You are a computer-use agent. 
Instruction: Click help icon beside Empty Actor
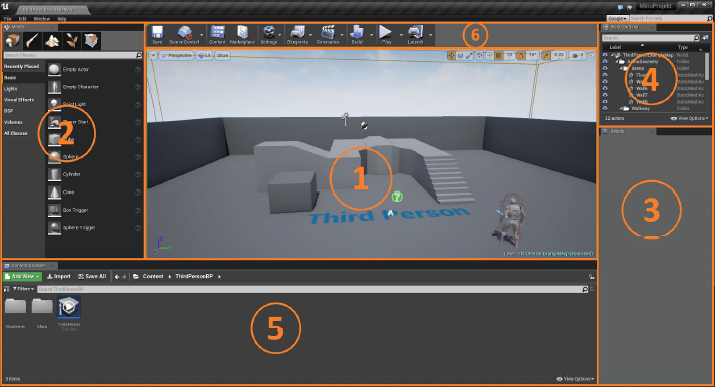tap(138, 69)
